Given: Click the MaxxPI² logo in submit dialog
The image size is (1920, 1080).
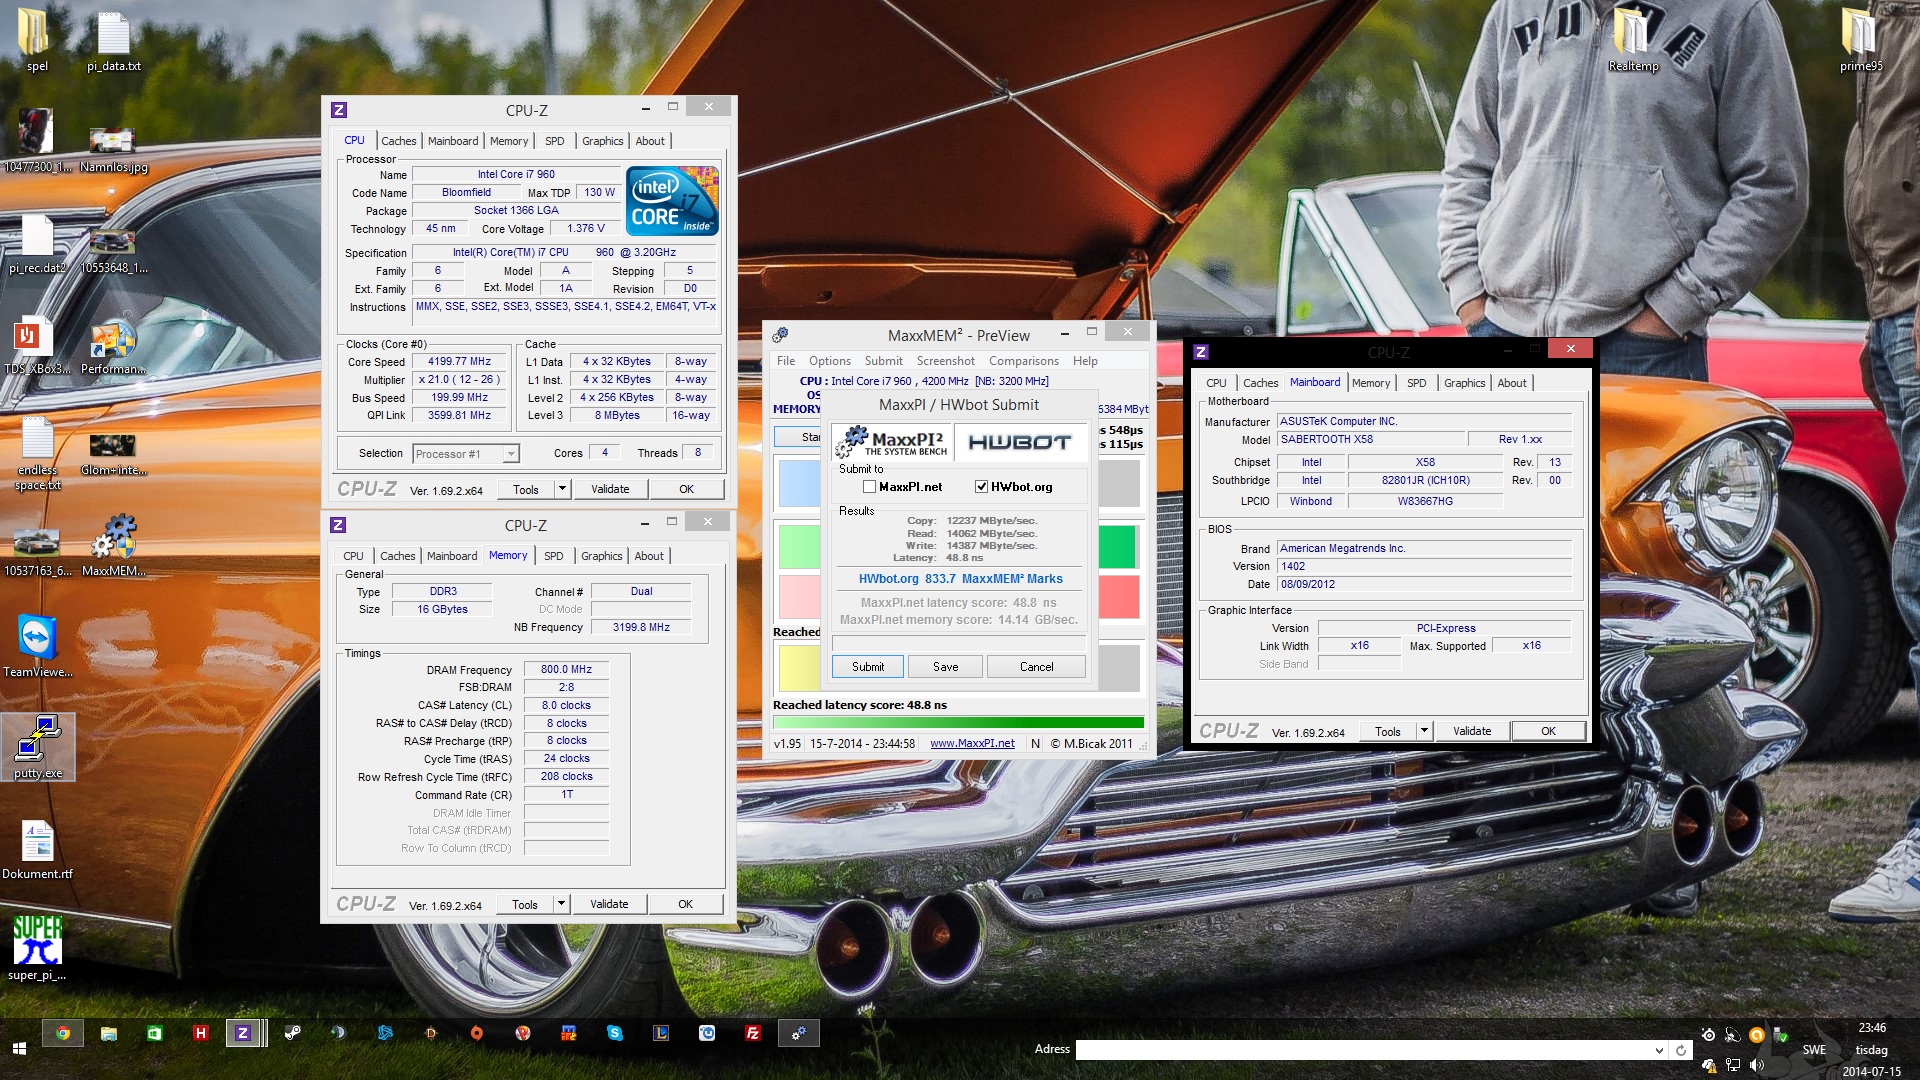Looking at the screenshot, I should pyautogui.click(x=891, y=441).
